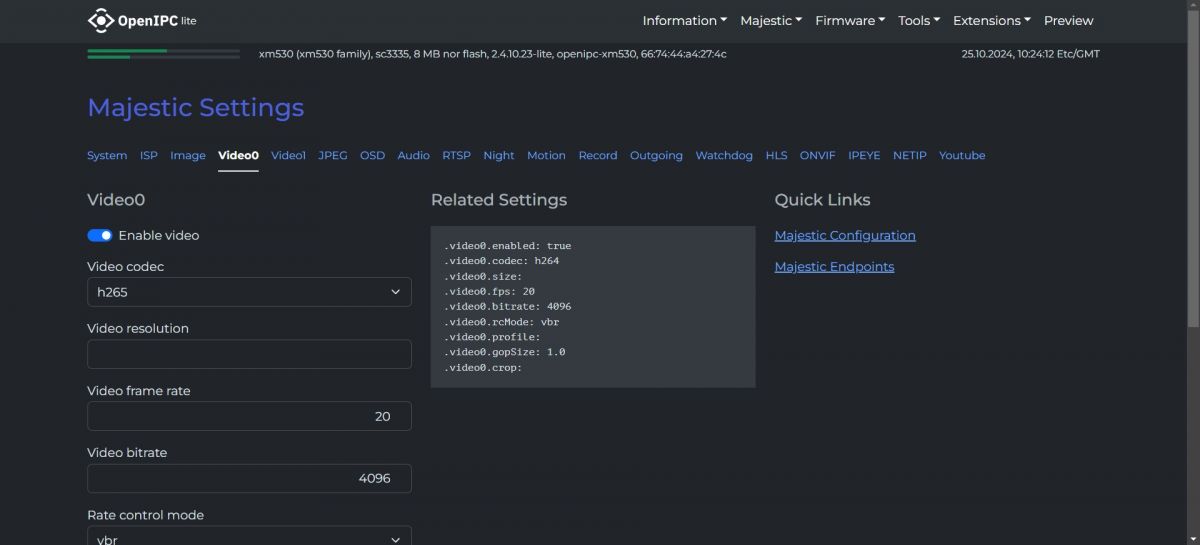Click the '.video0.fps: 20' line
1200x545 pixels.
pos(489,291)
